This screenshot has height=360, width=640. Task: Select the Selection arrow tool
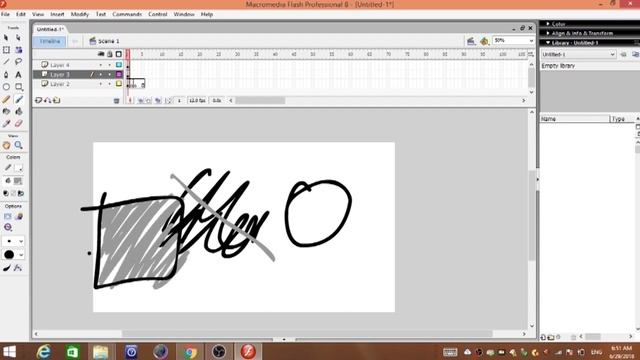point(6,38)
